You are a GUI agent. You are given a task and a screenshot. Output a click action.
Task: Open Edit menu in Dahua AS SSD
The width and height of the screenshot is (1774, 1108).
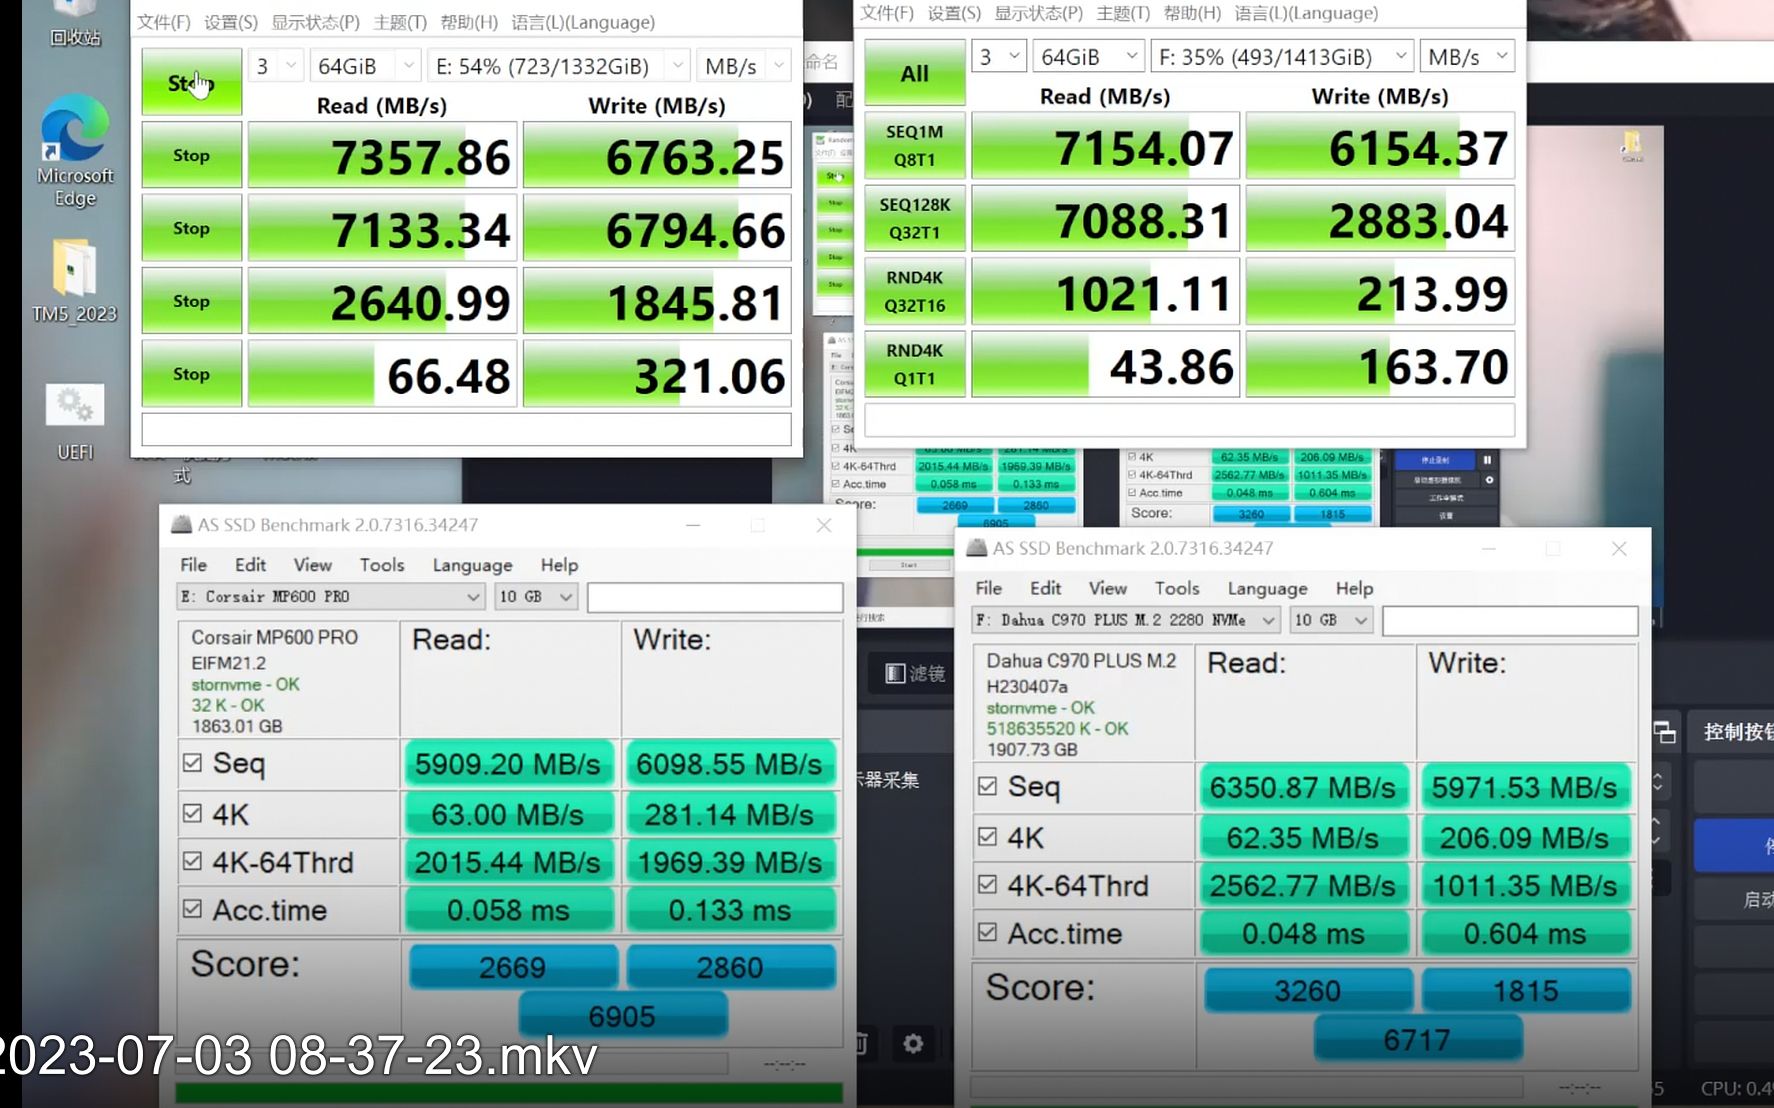pos(1045,588)
